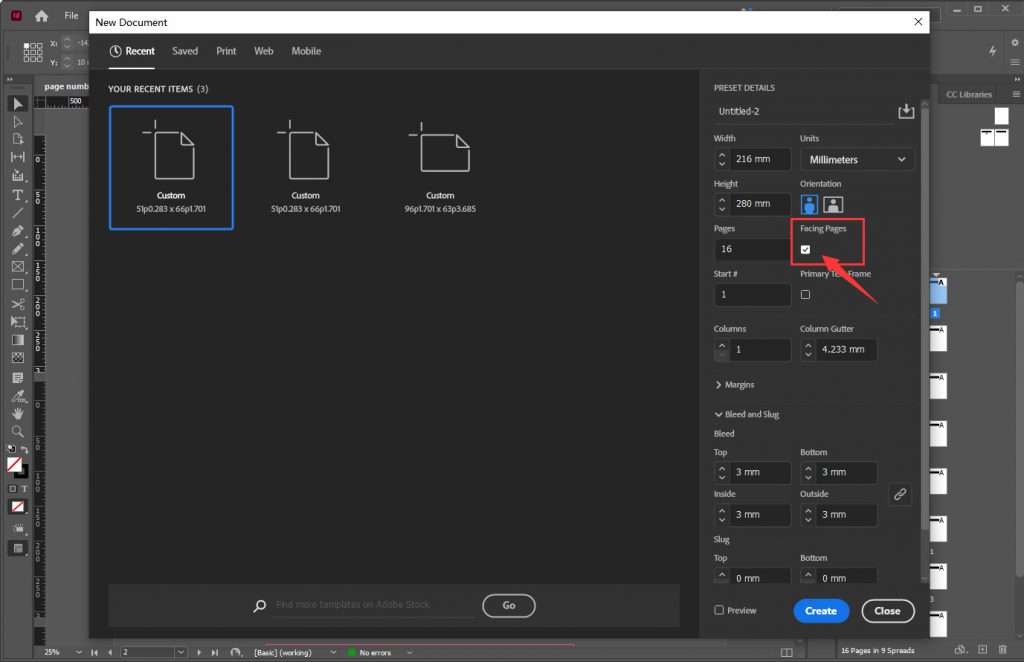The width and height of the screenshot is (1024, 662).
Task: Switch to the Saved tab
Action: point(185,51)
